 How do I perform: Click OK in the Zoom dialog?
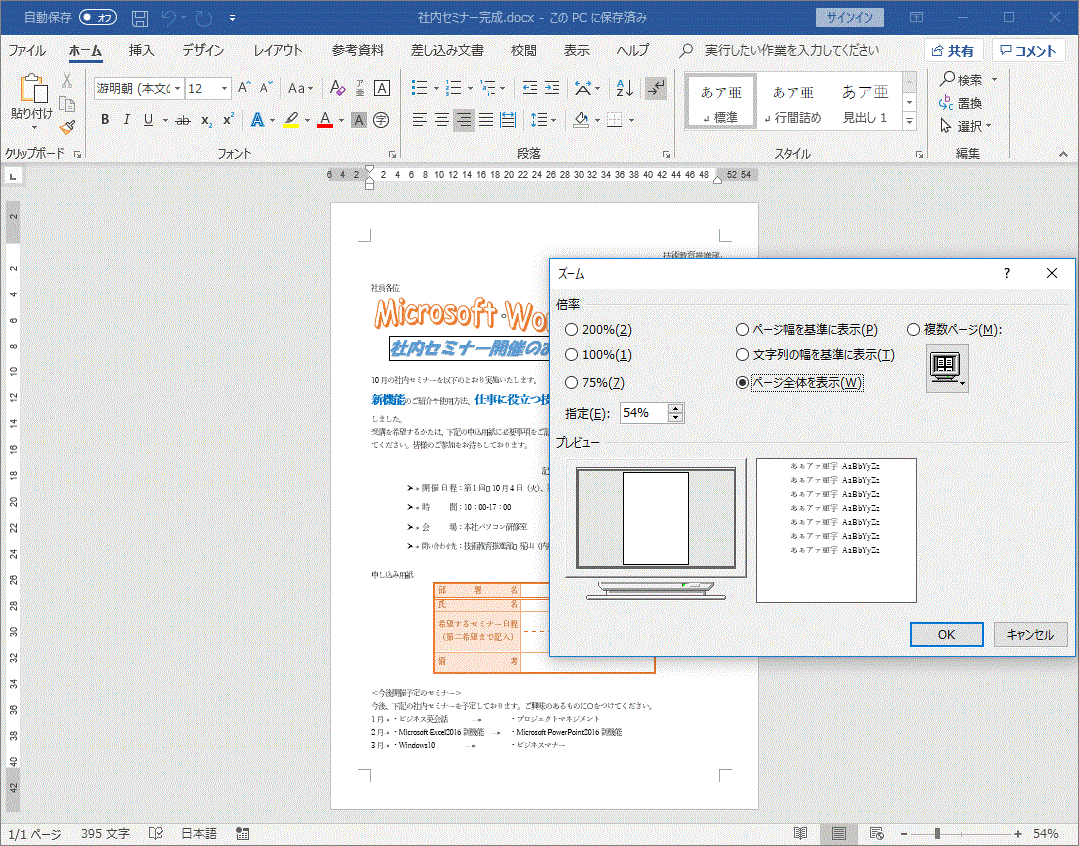click(x=947, y=635)
